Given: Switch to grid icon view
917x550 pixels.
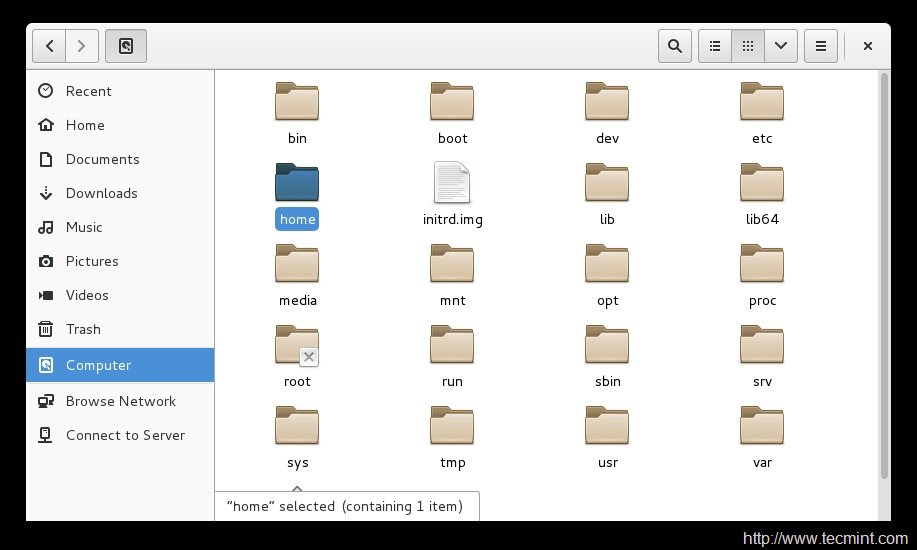Looking at the screenshot, I should (x=747, y=46).
